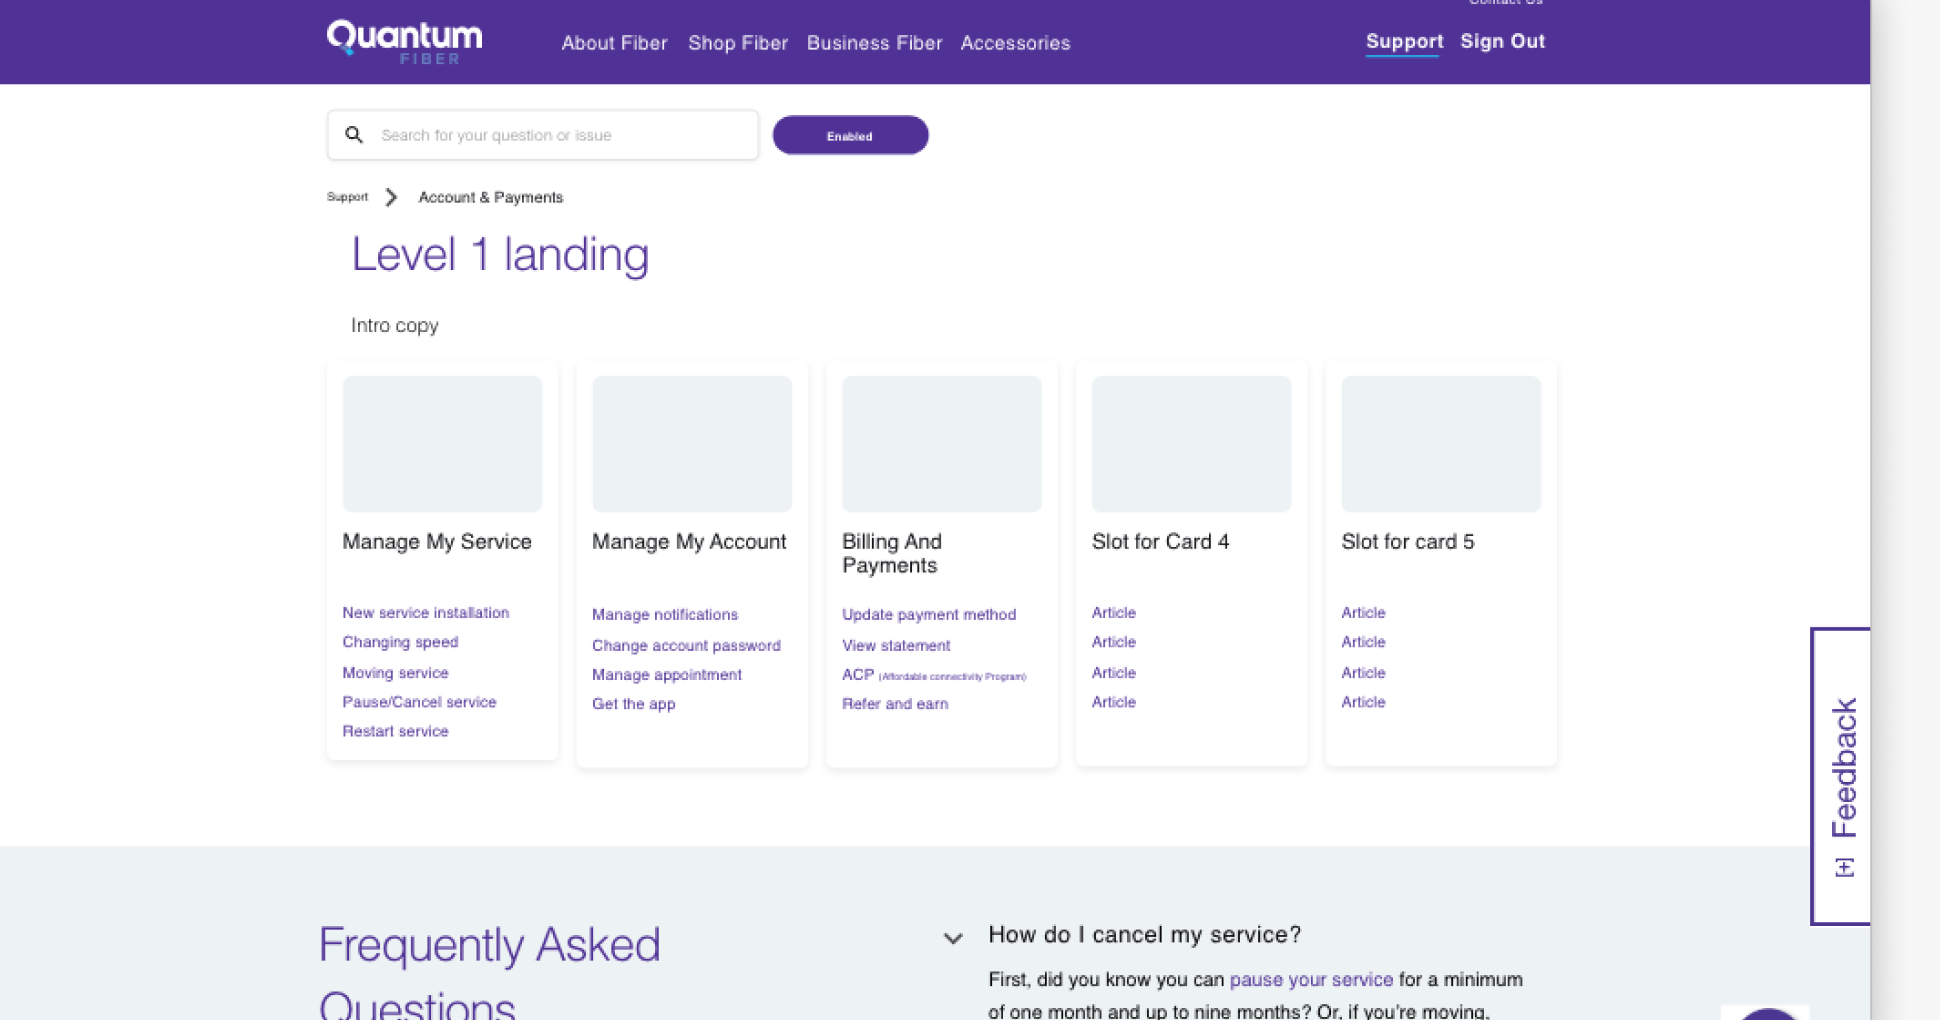Click the Quantum Fiber logo

pos(404,42)
